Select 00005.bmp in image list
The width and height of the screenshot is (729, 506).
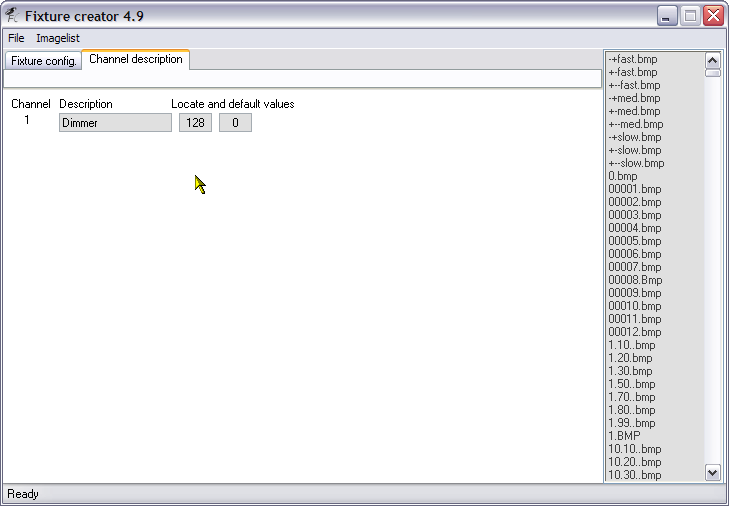pos(635,241)
